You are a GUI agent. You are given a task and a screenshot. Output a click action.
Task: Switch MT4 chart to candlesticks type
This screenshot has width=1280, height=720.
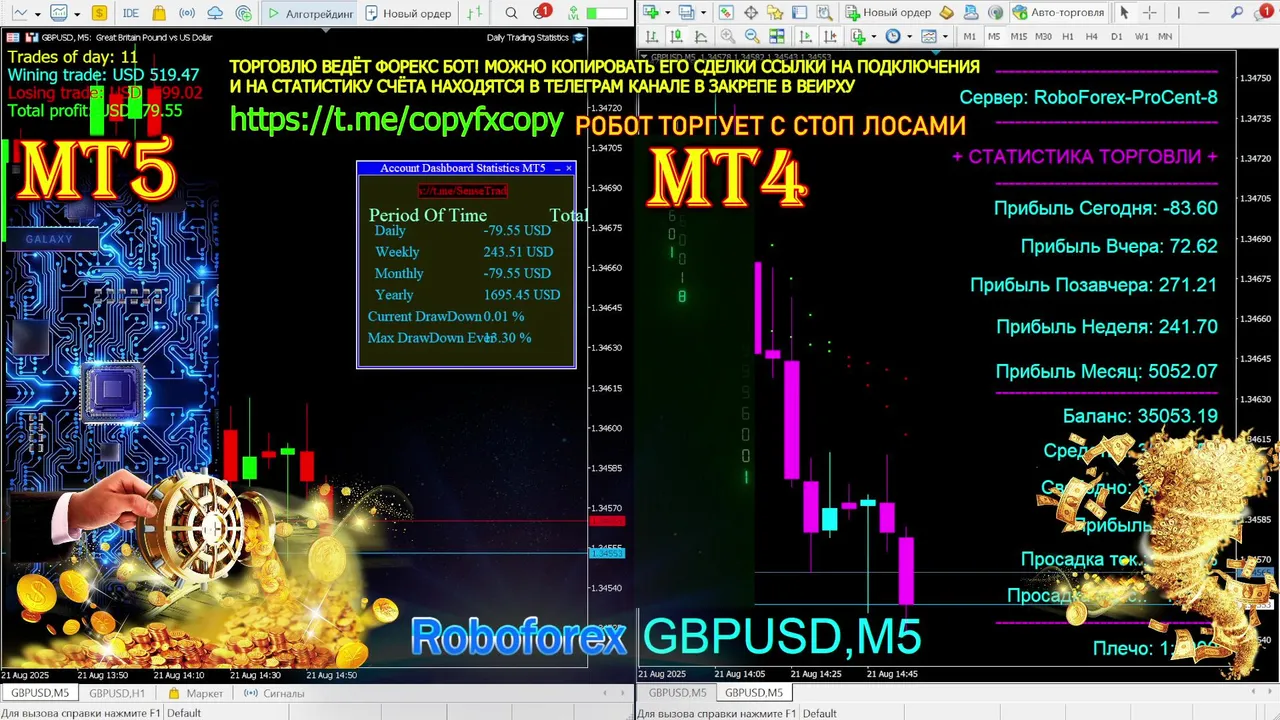pos(675,36)
